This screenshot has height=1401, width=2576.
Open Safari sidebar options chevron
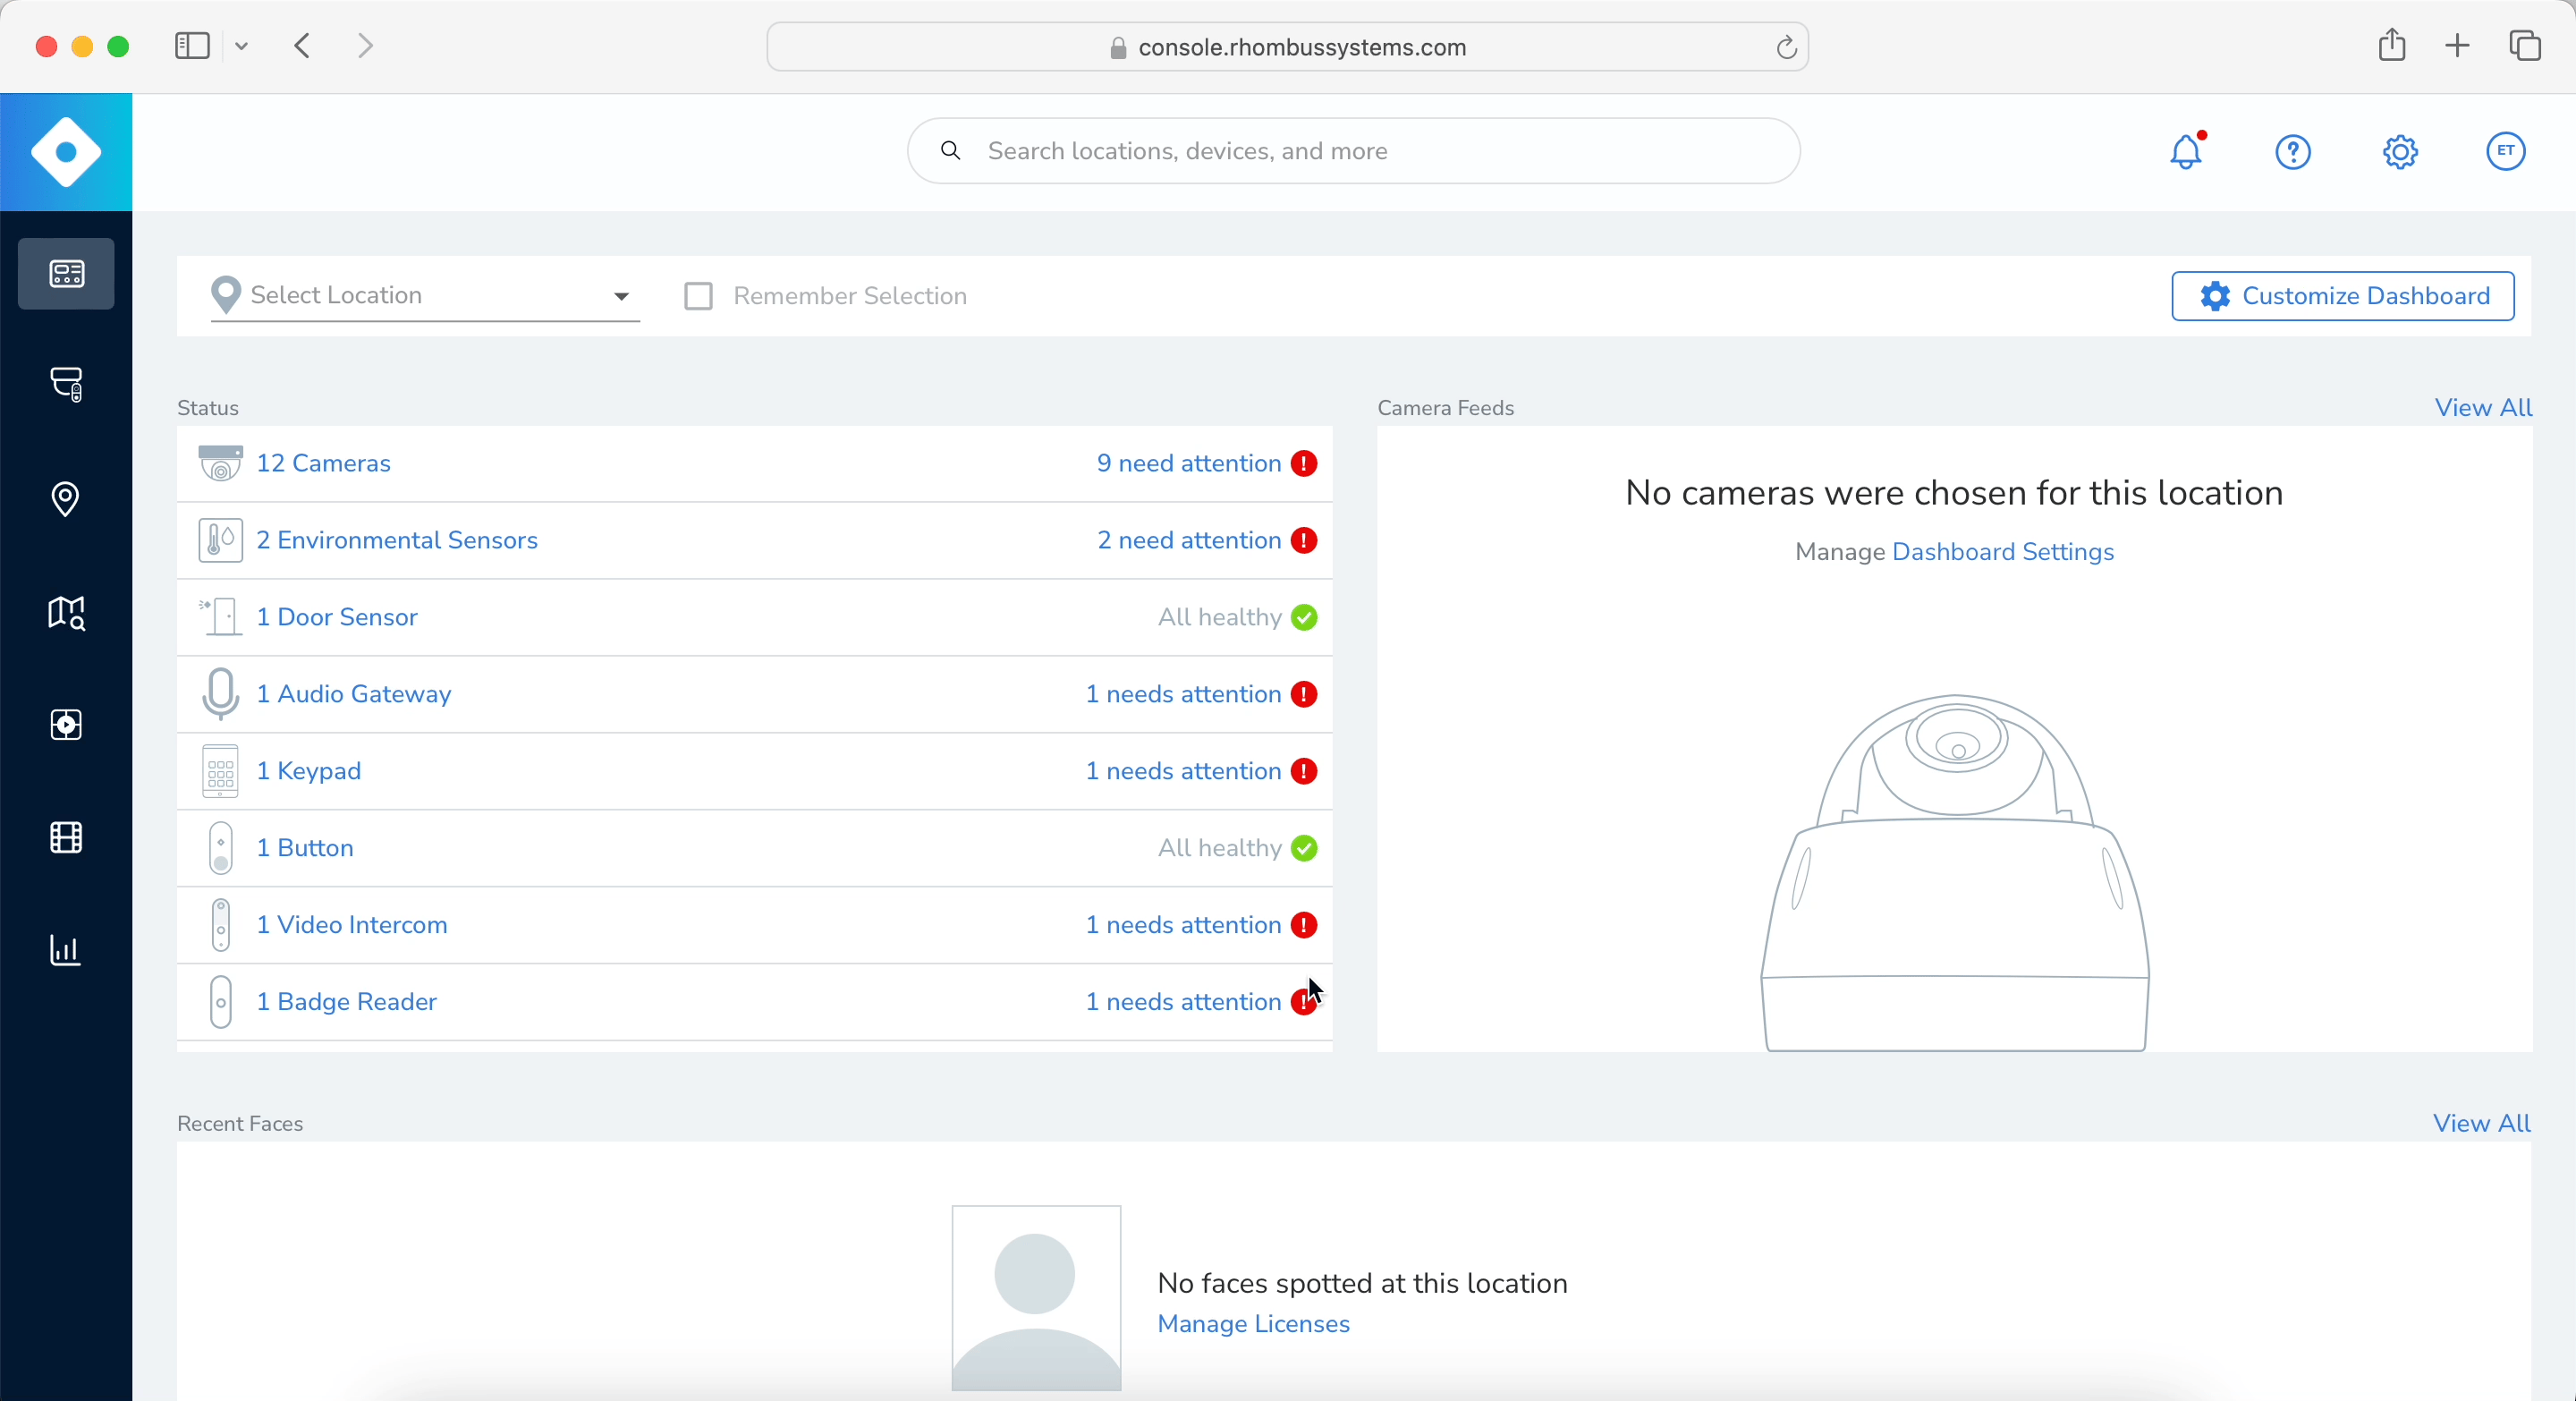[x=241, y=46]
